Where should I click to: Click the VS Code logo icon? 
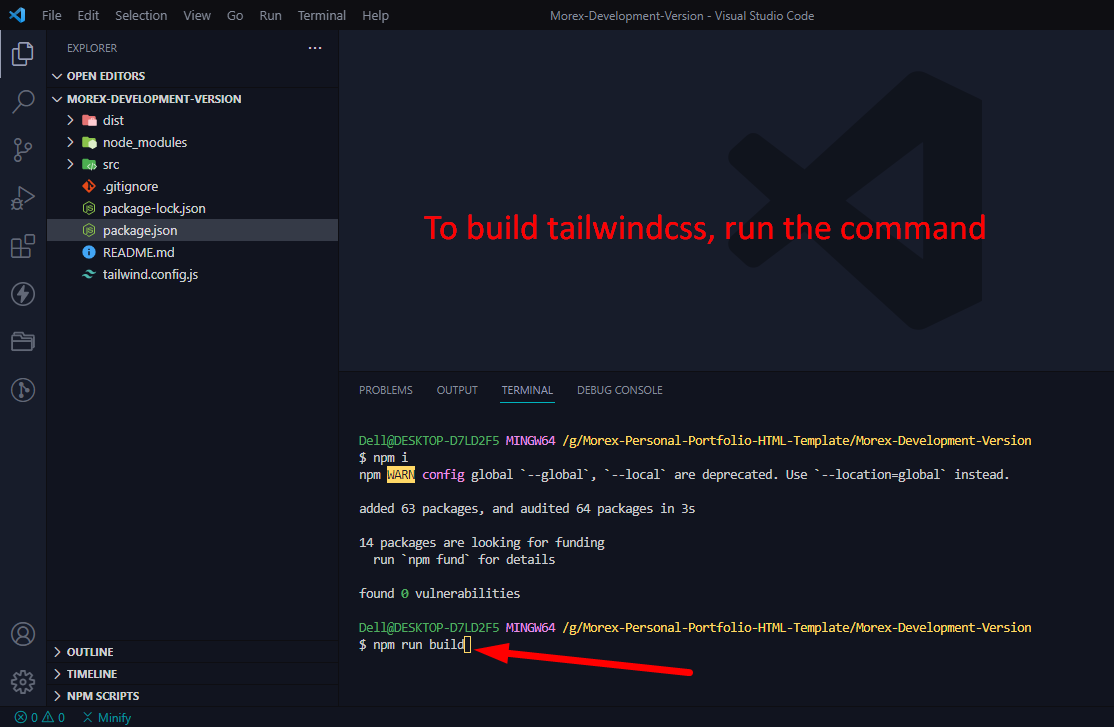17,15
